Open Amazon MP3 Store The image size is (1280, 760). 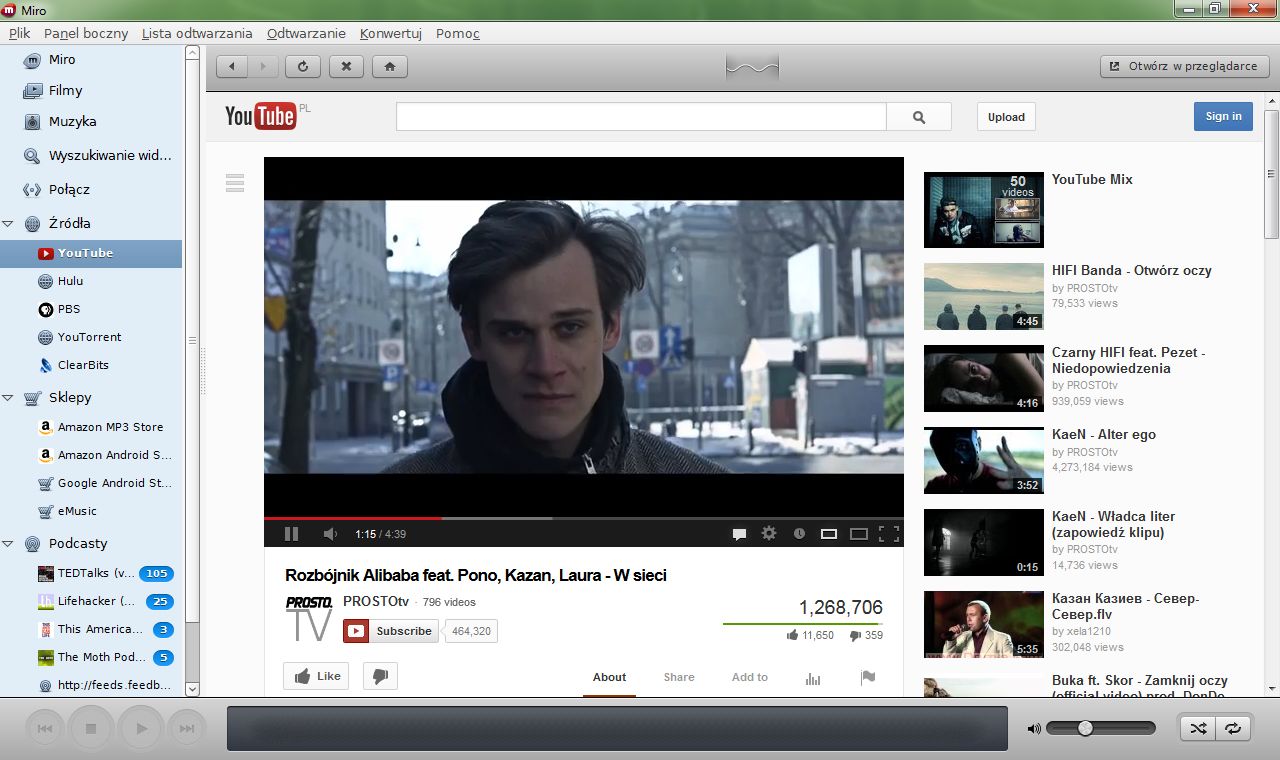click(x=91, y=427)
